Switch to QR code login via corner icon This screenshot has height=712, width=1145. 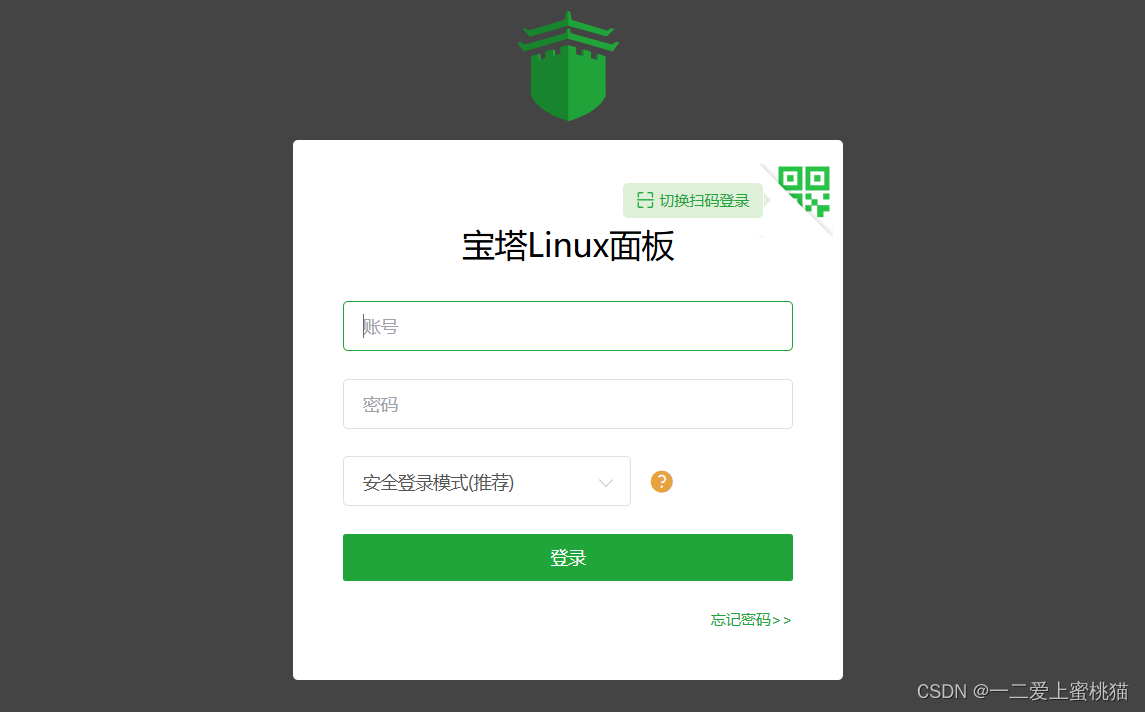(803, 191)
